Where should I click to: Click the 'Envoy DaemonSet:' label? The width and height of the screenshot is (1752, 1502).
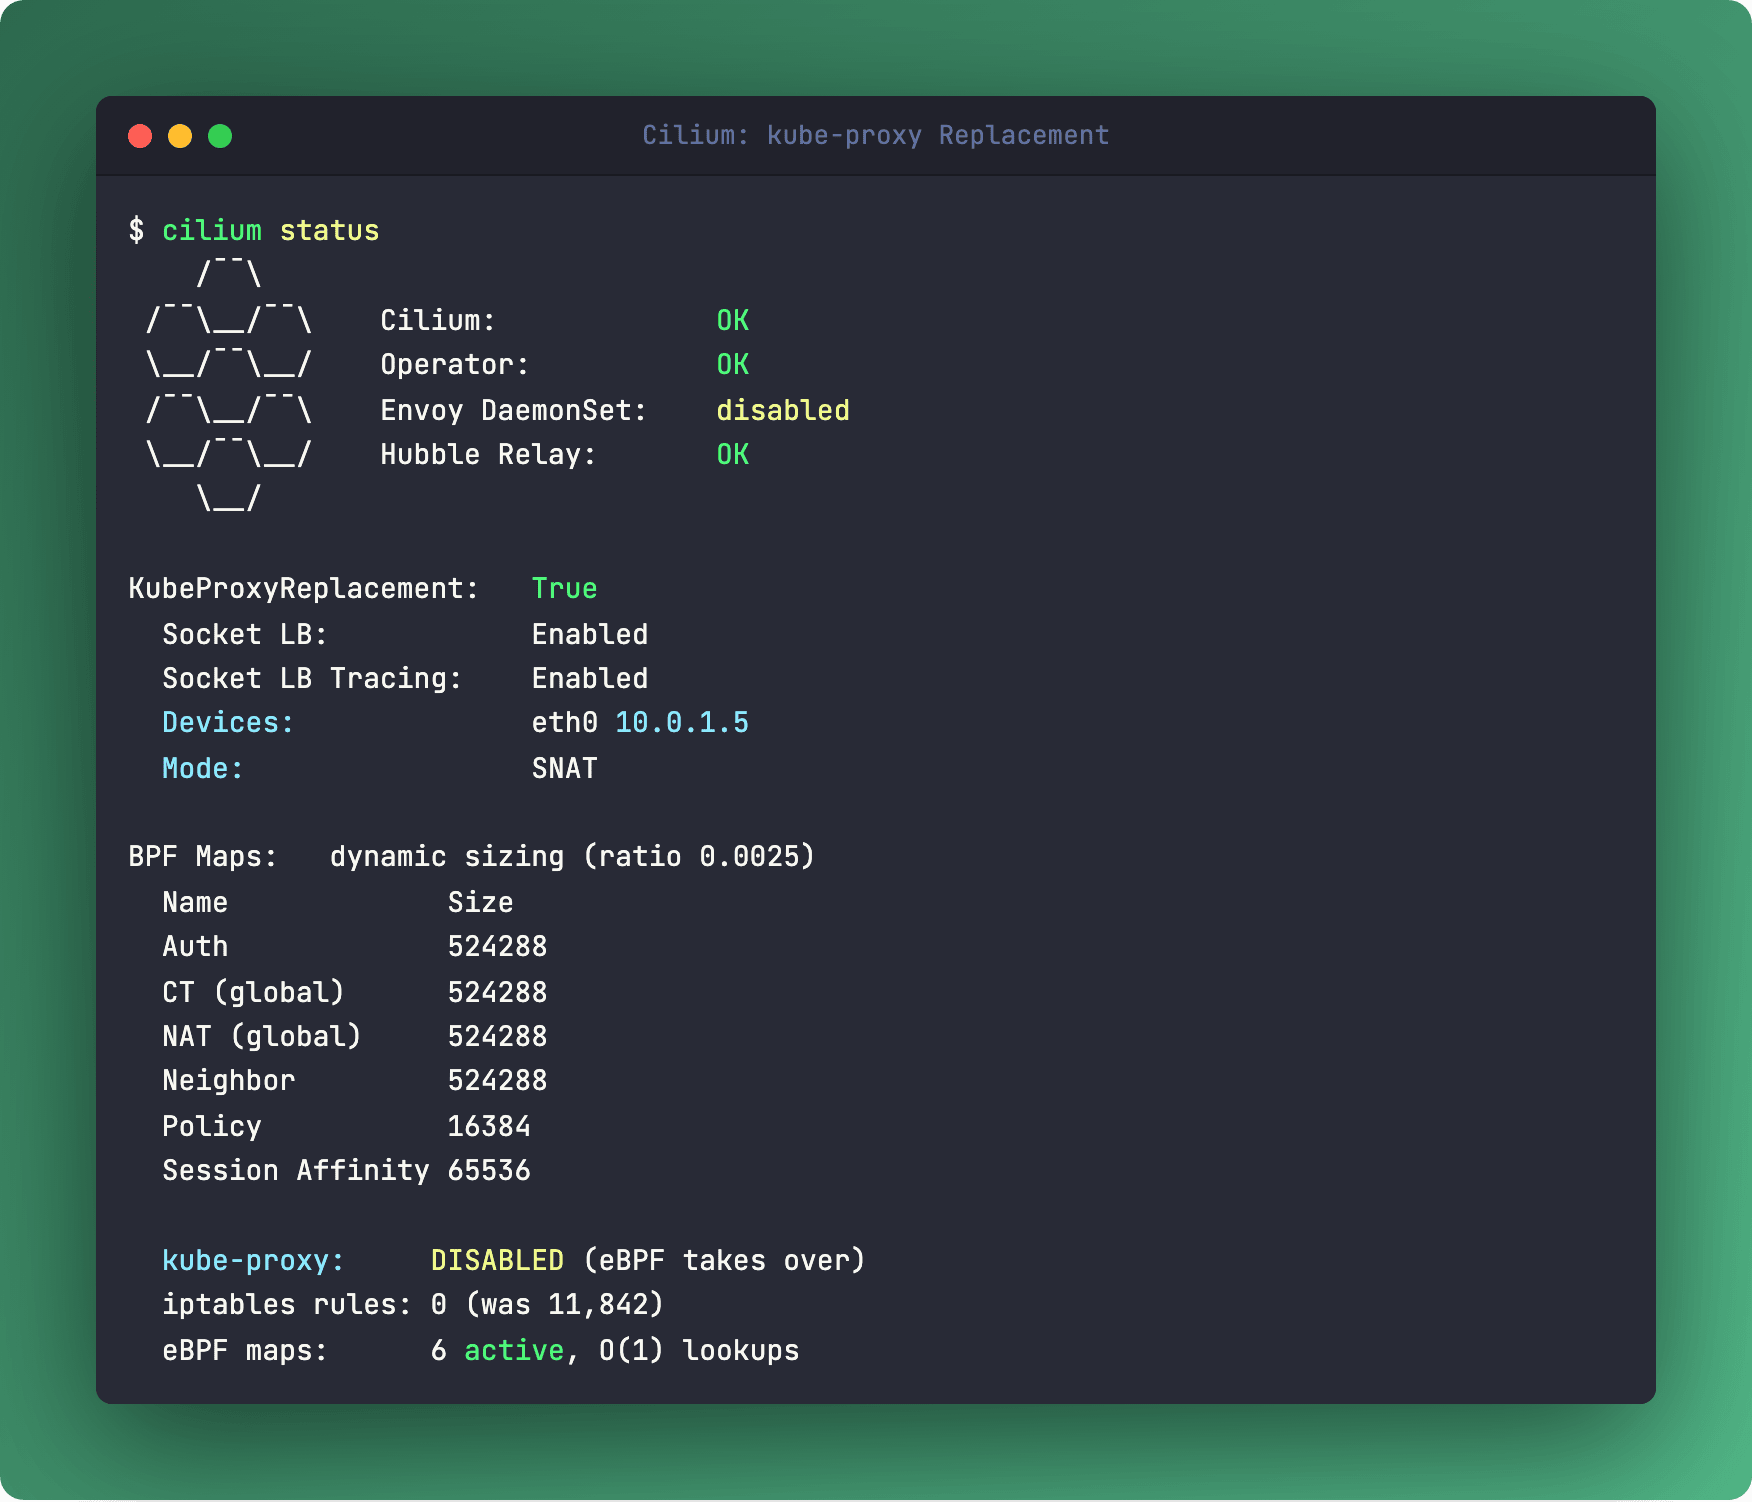click(514, 410)
